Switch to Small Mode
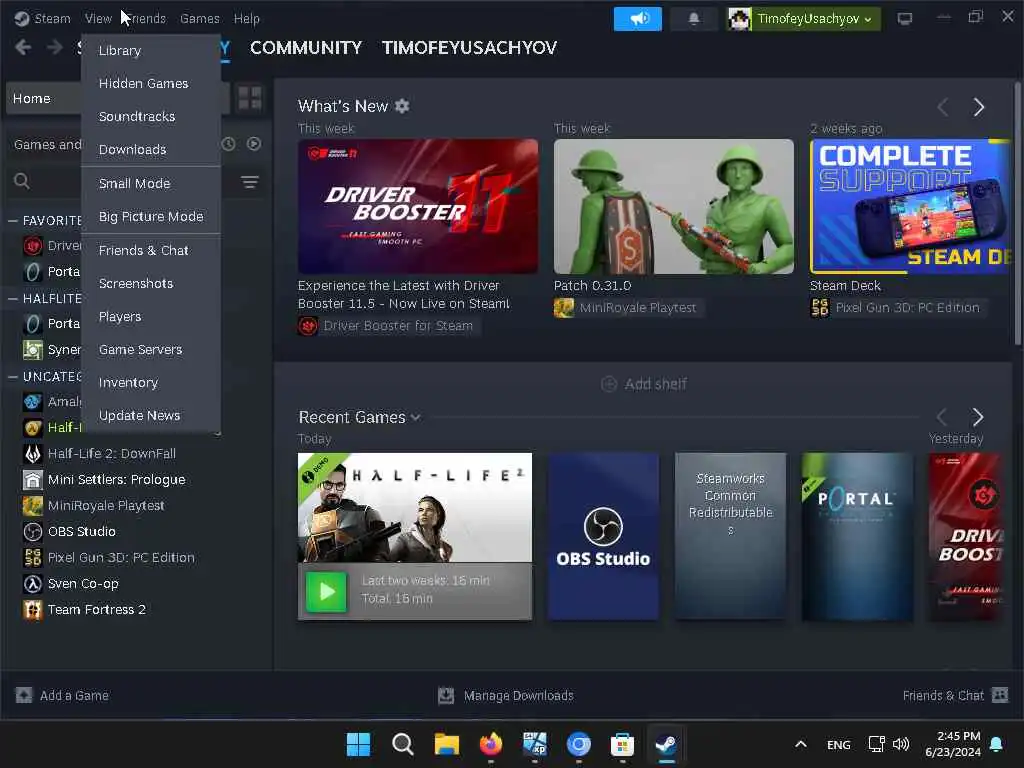This screenshot has height=768, width=1024. coord(151,184)
